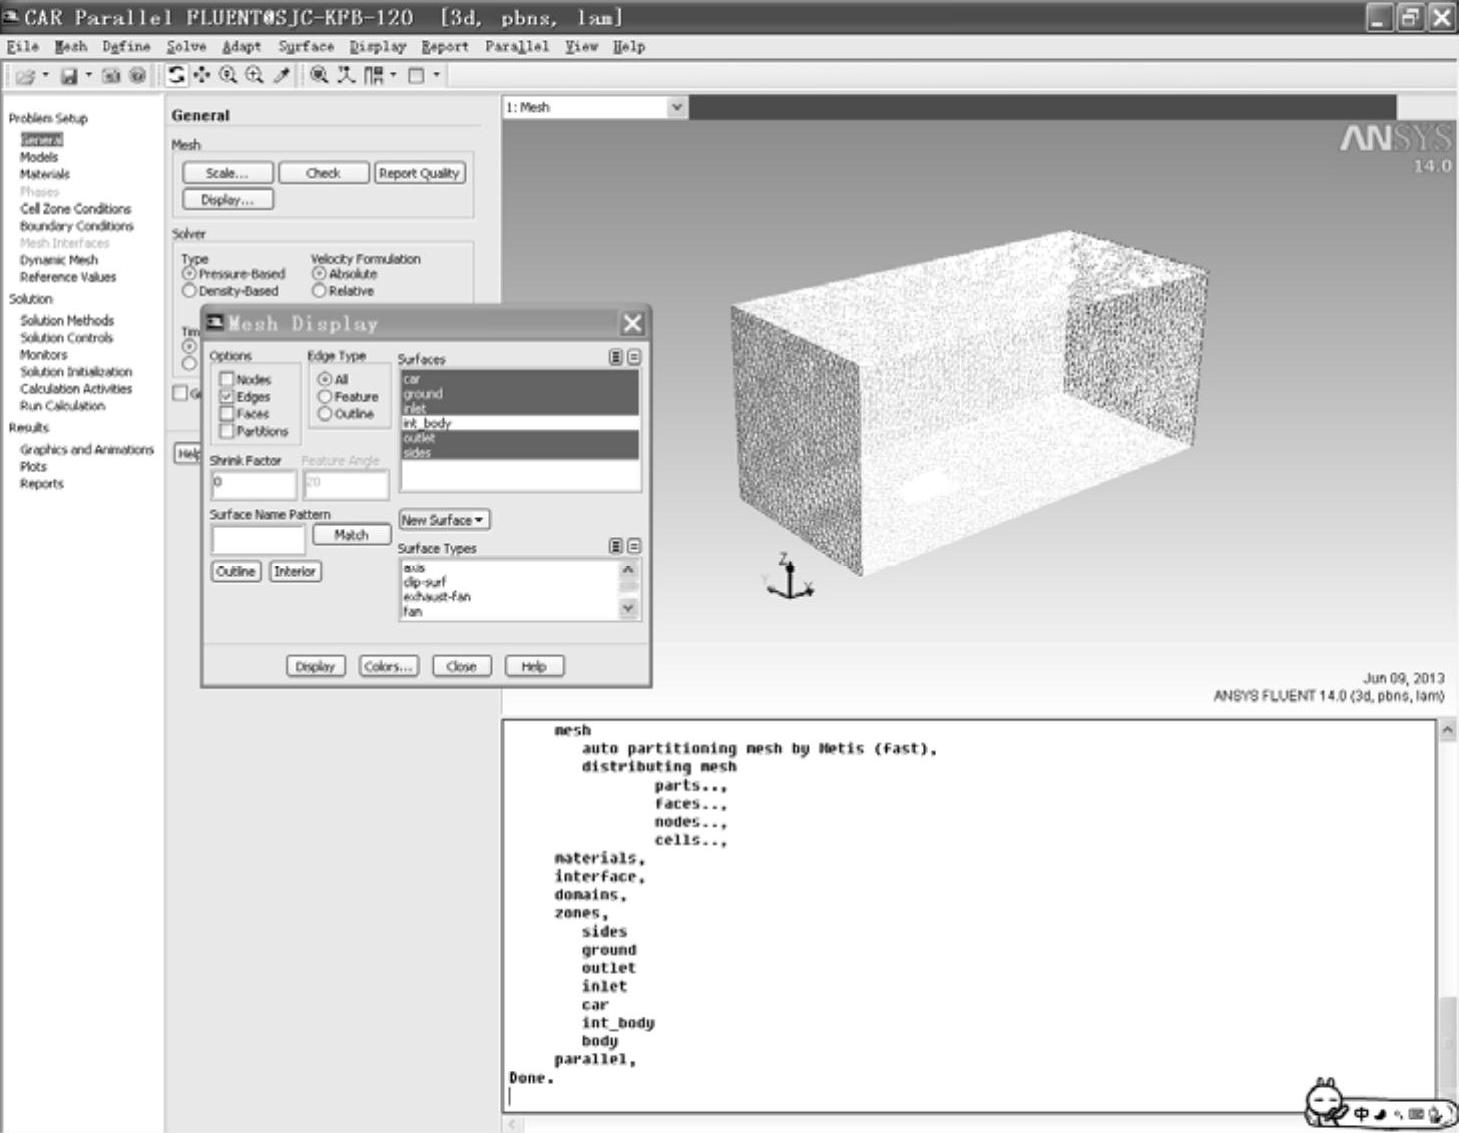Select all surfaces using Surfaces list icon
The image size is (1459, 1133).
pos(616,357)
